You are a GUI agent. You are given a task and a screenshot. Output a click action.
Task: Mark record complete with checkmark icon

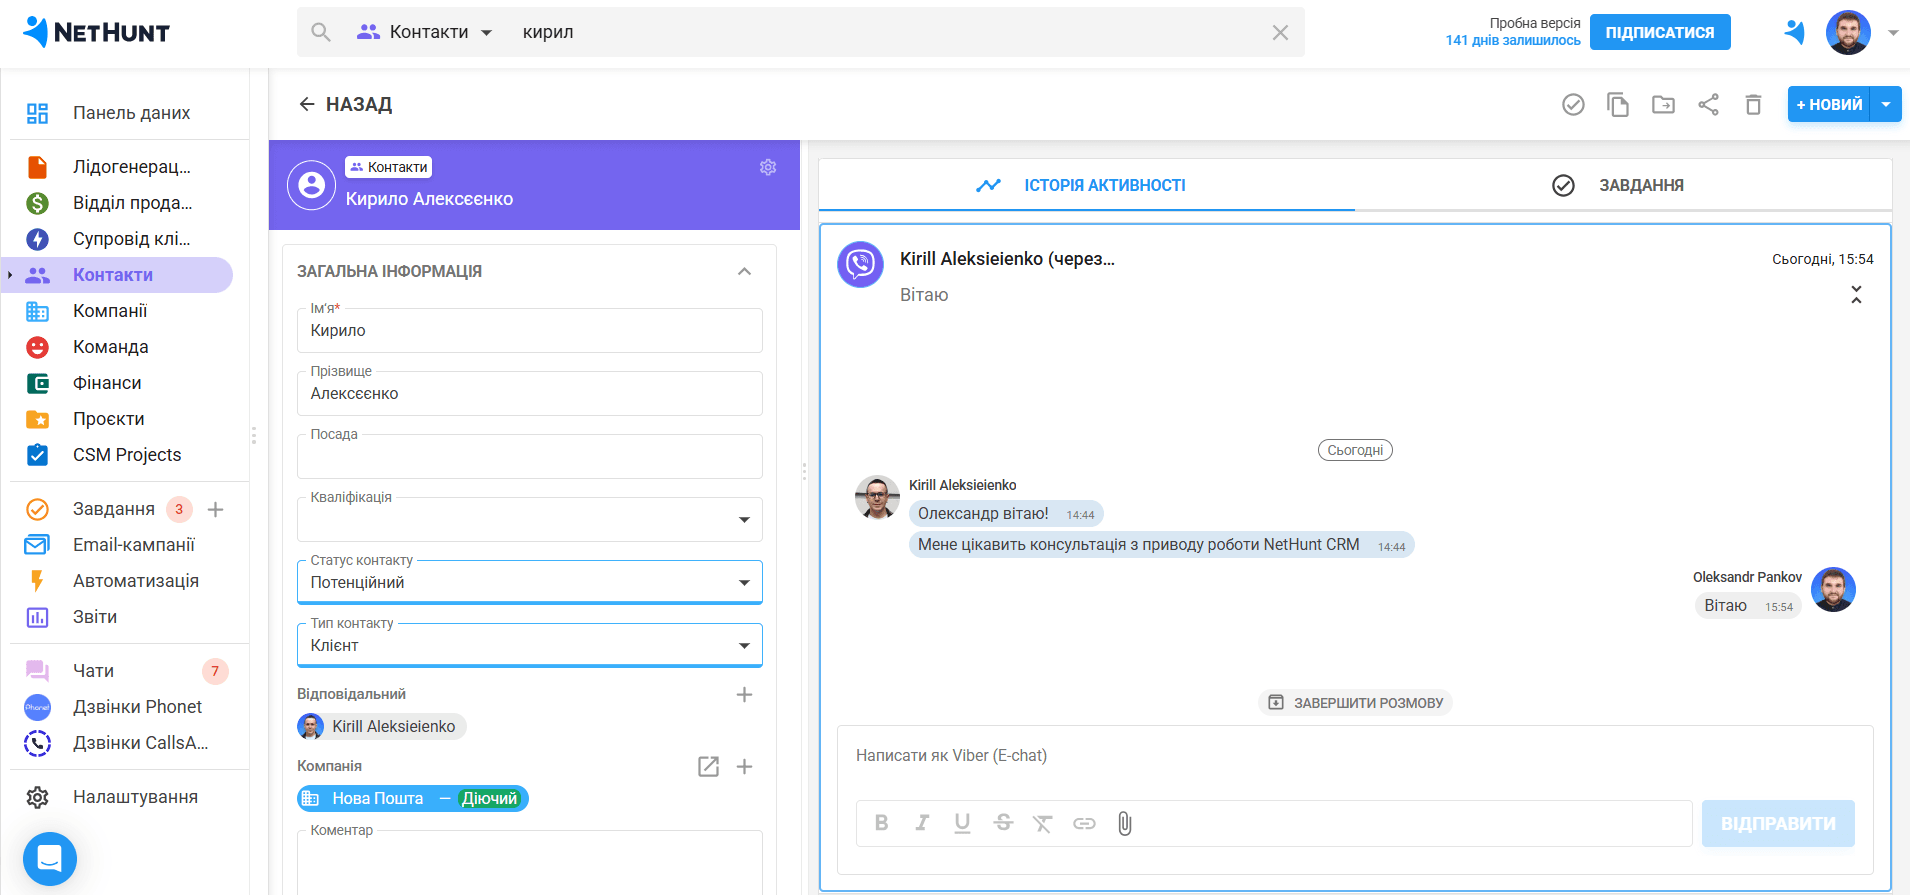tap(1573, 104)
